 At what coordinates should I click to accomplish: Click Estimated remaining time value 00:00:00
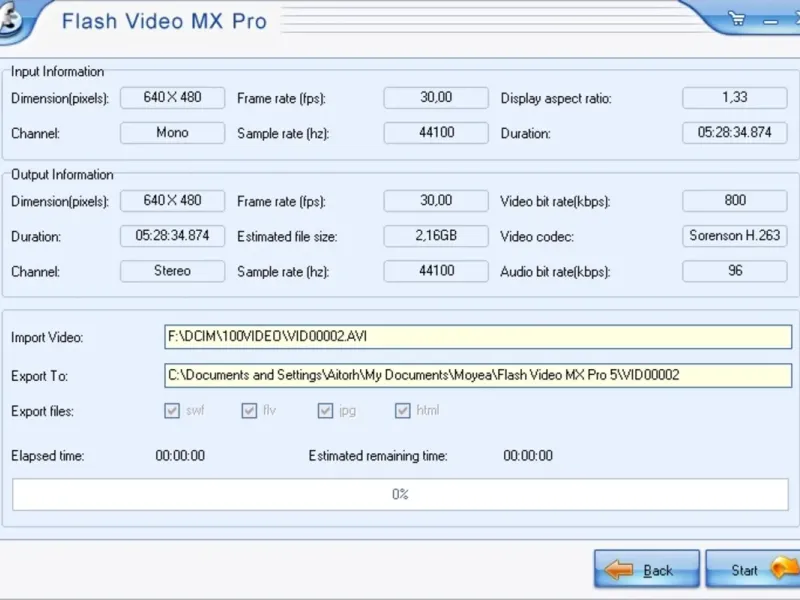pyautogui.click(x=528, y=456)
